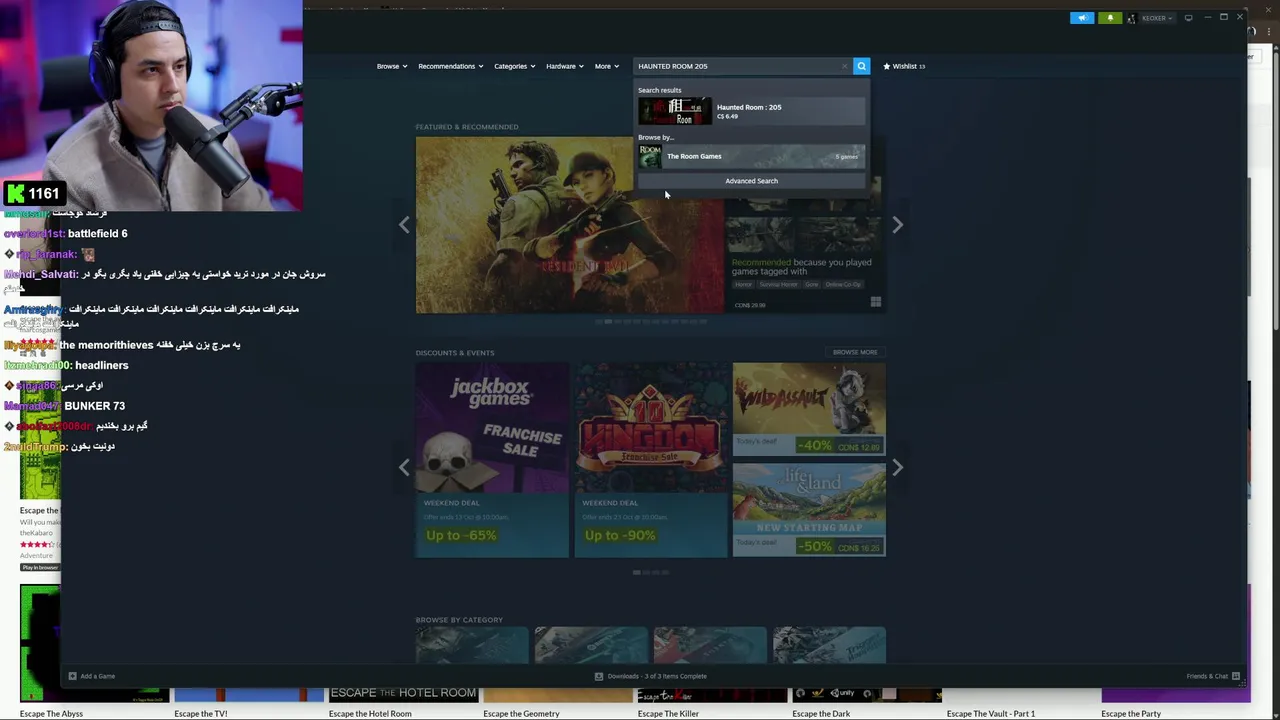Expand the Categories menu
Viewport: 1280px width, 720px height.
pyautogui.click(x=514, y=66)
